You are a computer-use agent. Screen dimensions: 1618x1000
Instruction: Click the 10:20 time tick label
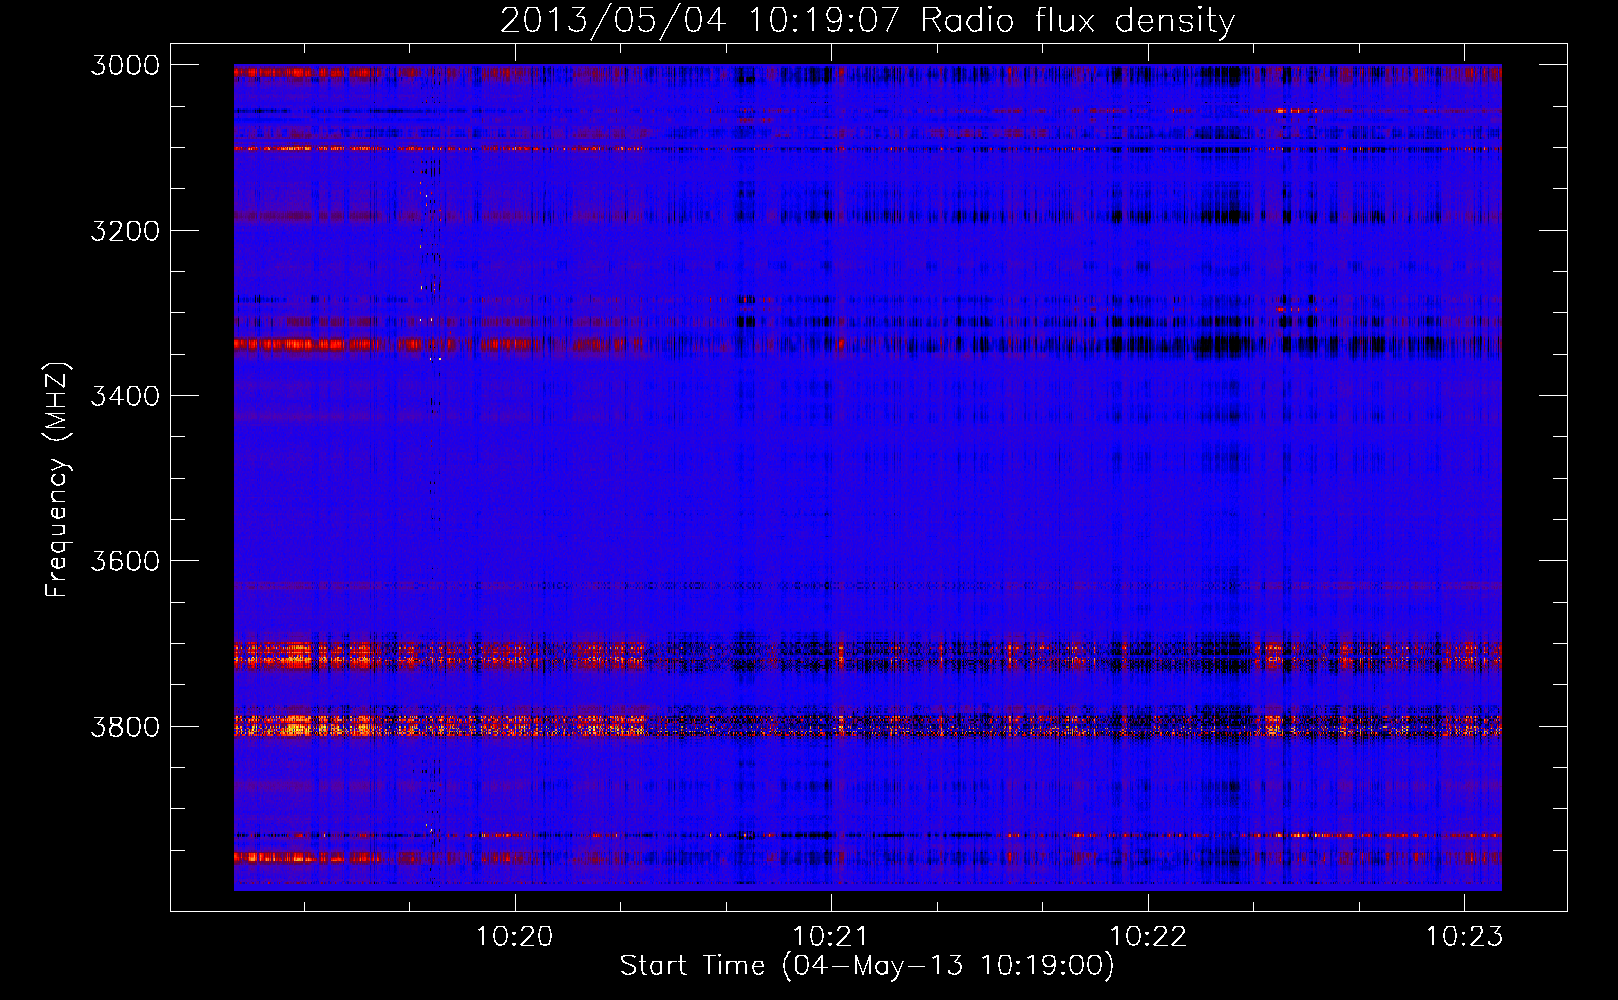tap(515, 936)
